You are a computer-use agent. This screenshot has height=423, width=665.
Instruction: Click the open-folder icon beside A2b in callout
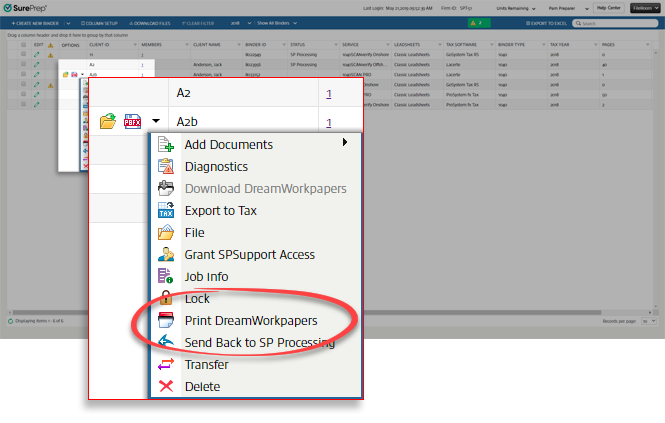[x=108, y=121]
